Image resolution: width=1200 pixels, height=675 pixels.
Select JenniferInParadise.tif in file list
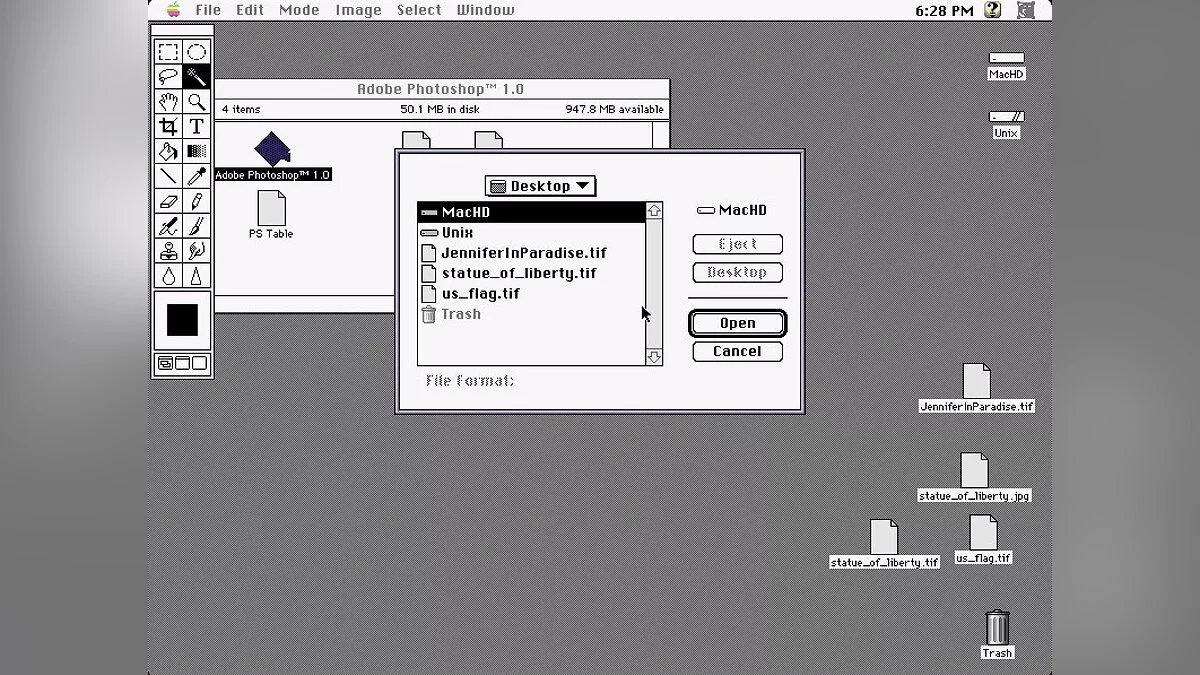coord(523,253)
